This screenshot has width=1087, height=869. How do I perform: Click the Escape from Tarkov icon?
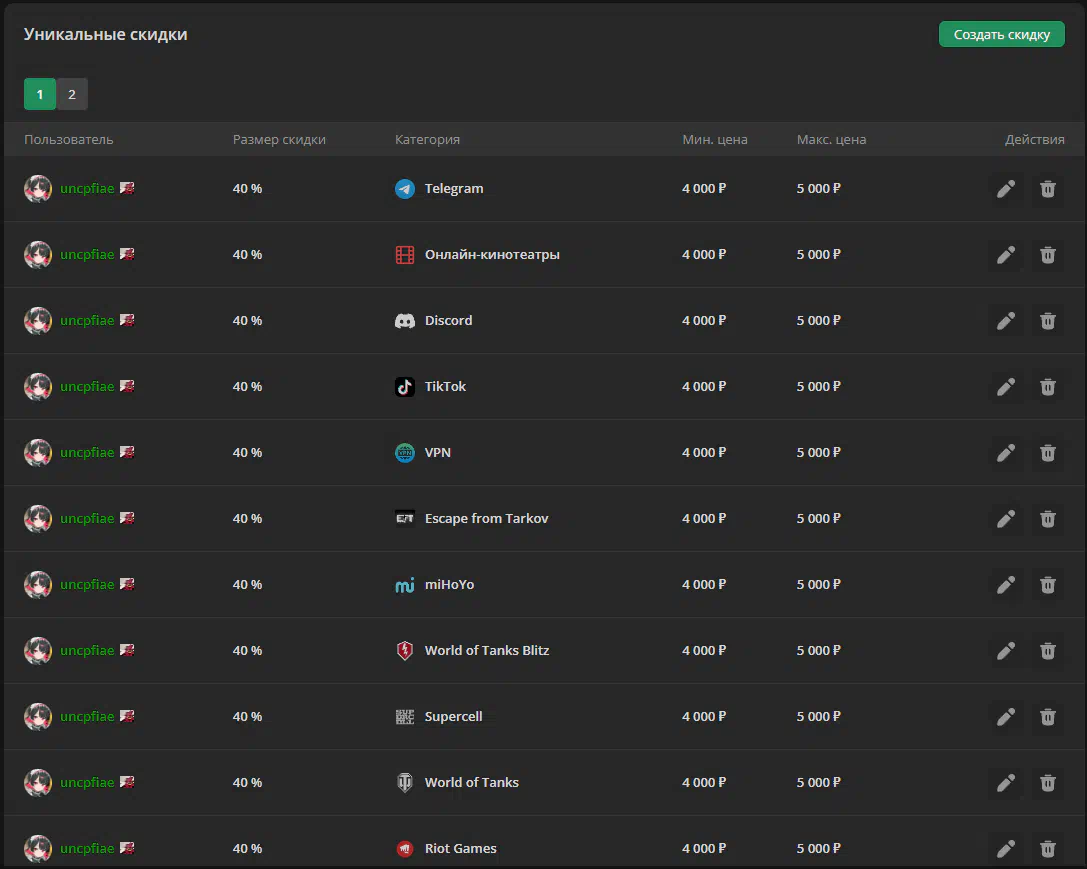tap(405, 518)
